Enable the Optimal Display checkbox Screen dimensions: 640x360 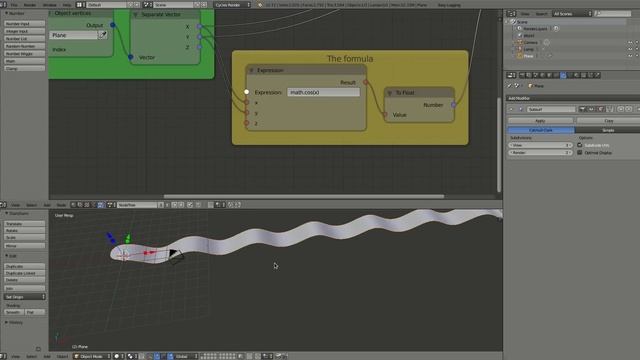tap(580, 153)
